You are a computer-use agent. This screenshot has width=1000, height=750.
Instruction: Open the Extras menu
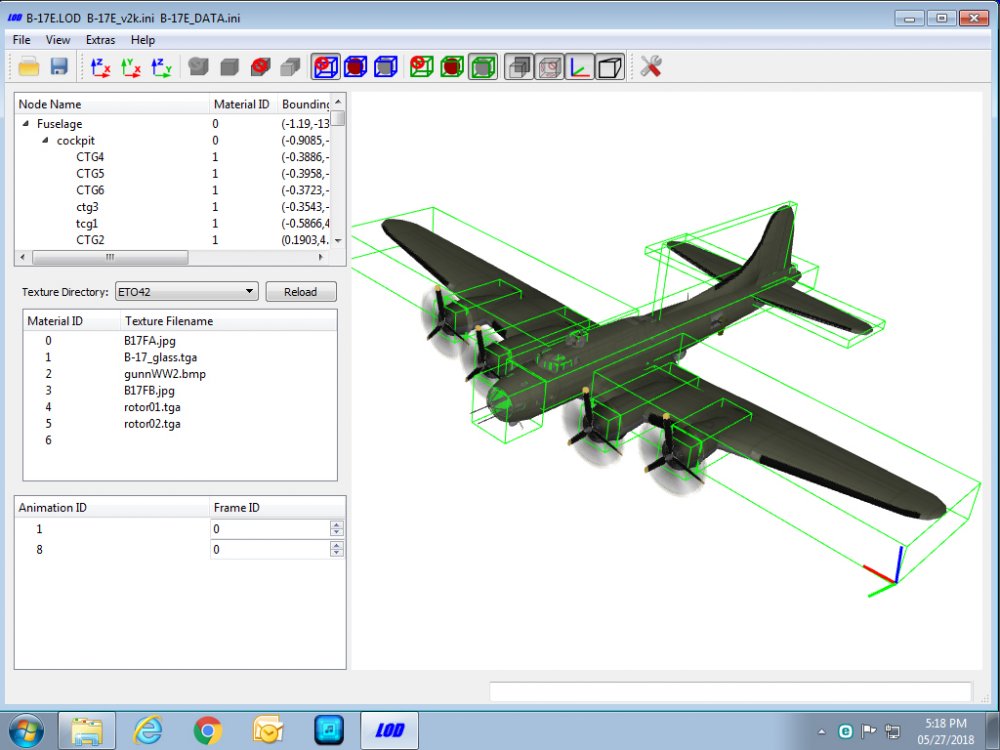pyautogui.click(x=101, y=40)
